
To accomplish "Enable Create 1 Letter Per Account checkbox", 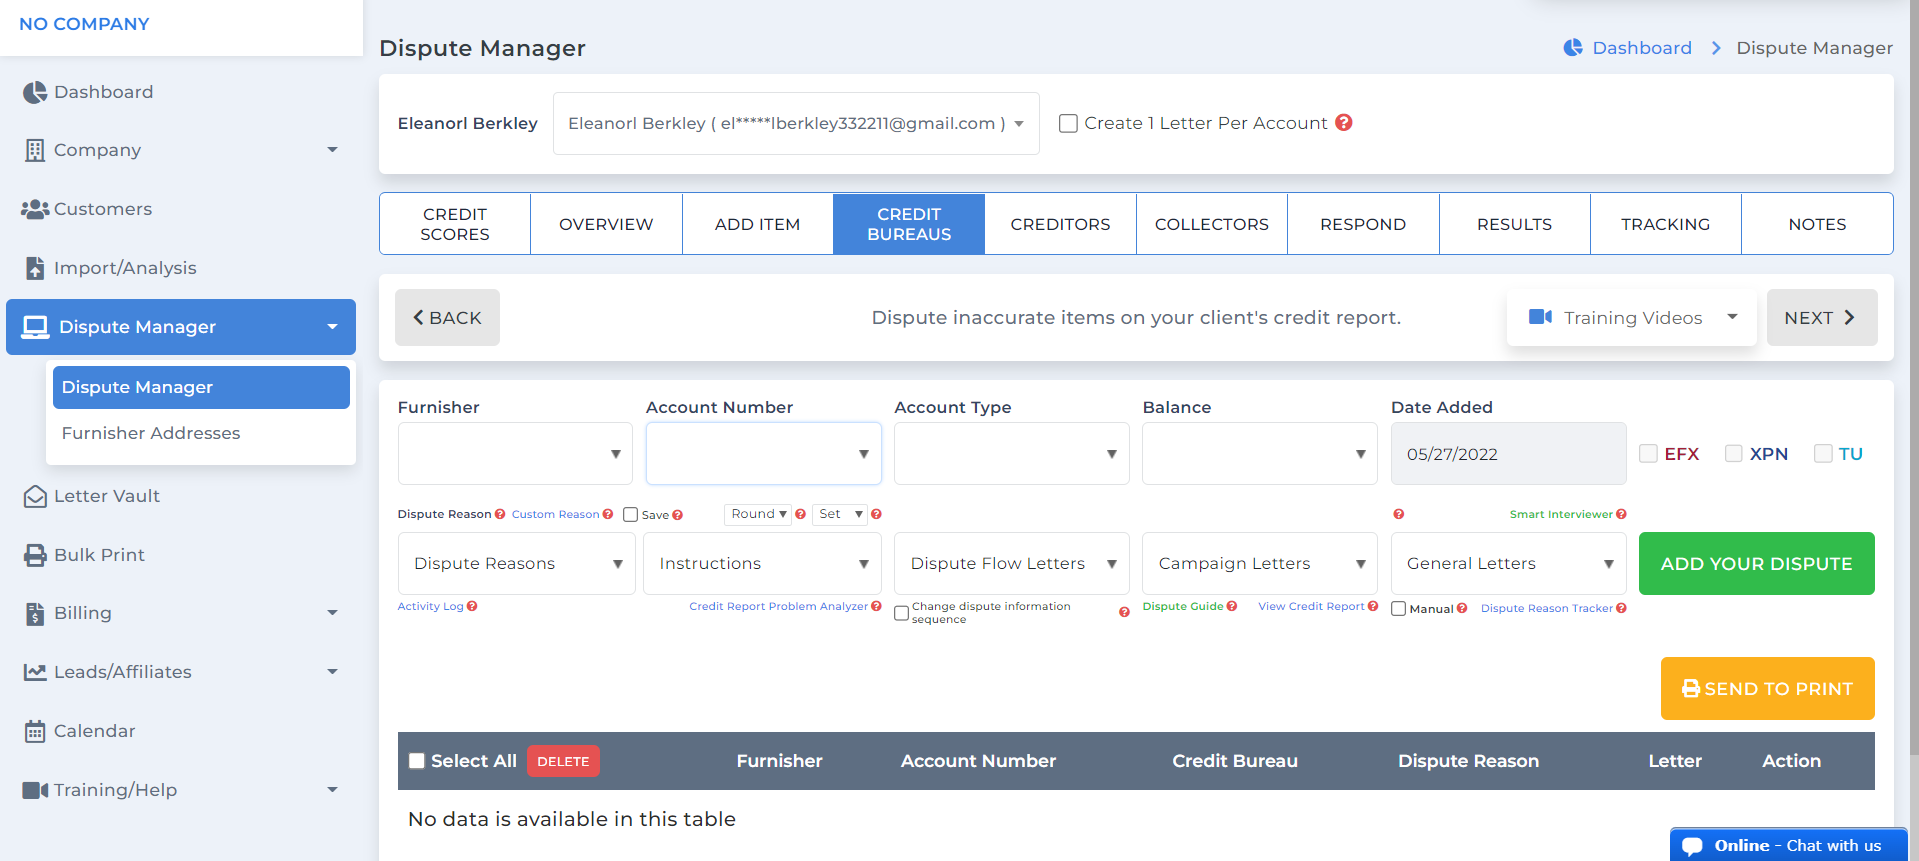I will click(1068, 123).
